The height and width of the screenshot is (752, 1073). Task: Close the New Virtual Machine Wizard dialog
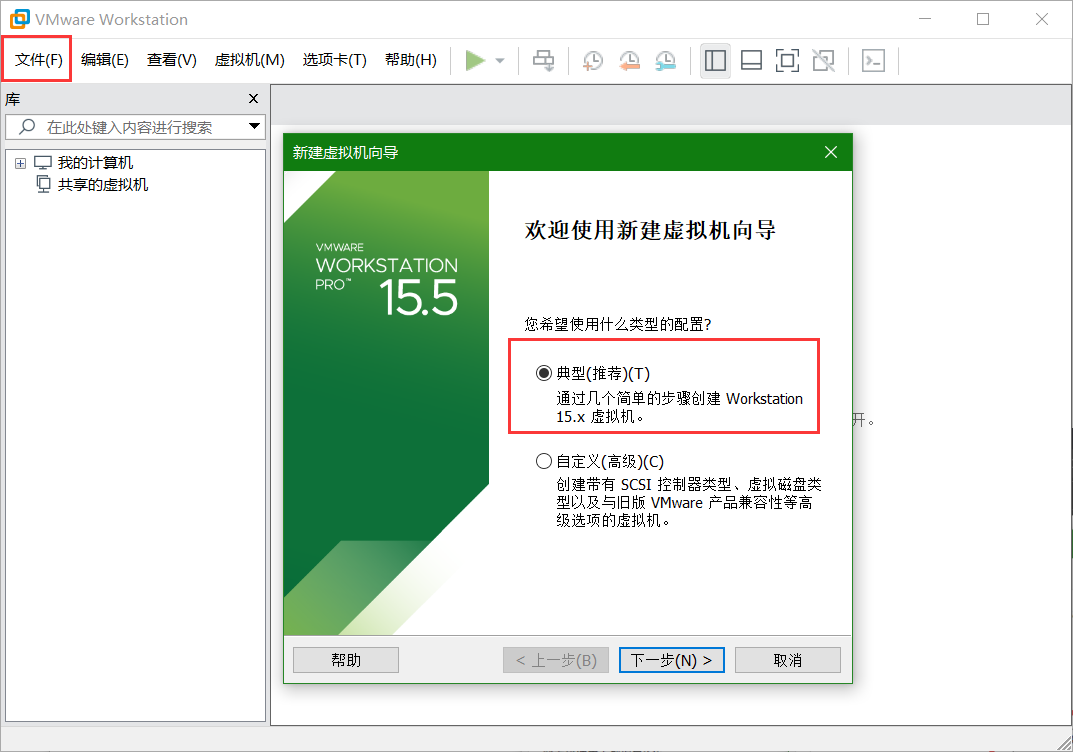[831, 152]
